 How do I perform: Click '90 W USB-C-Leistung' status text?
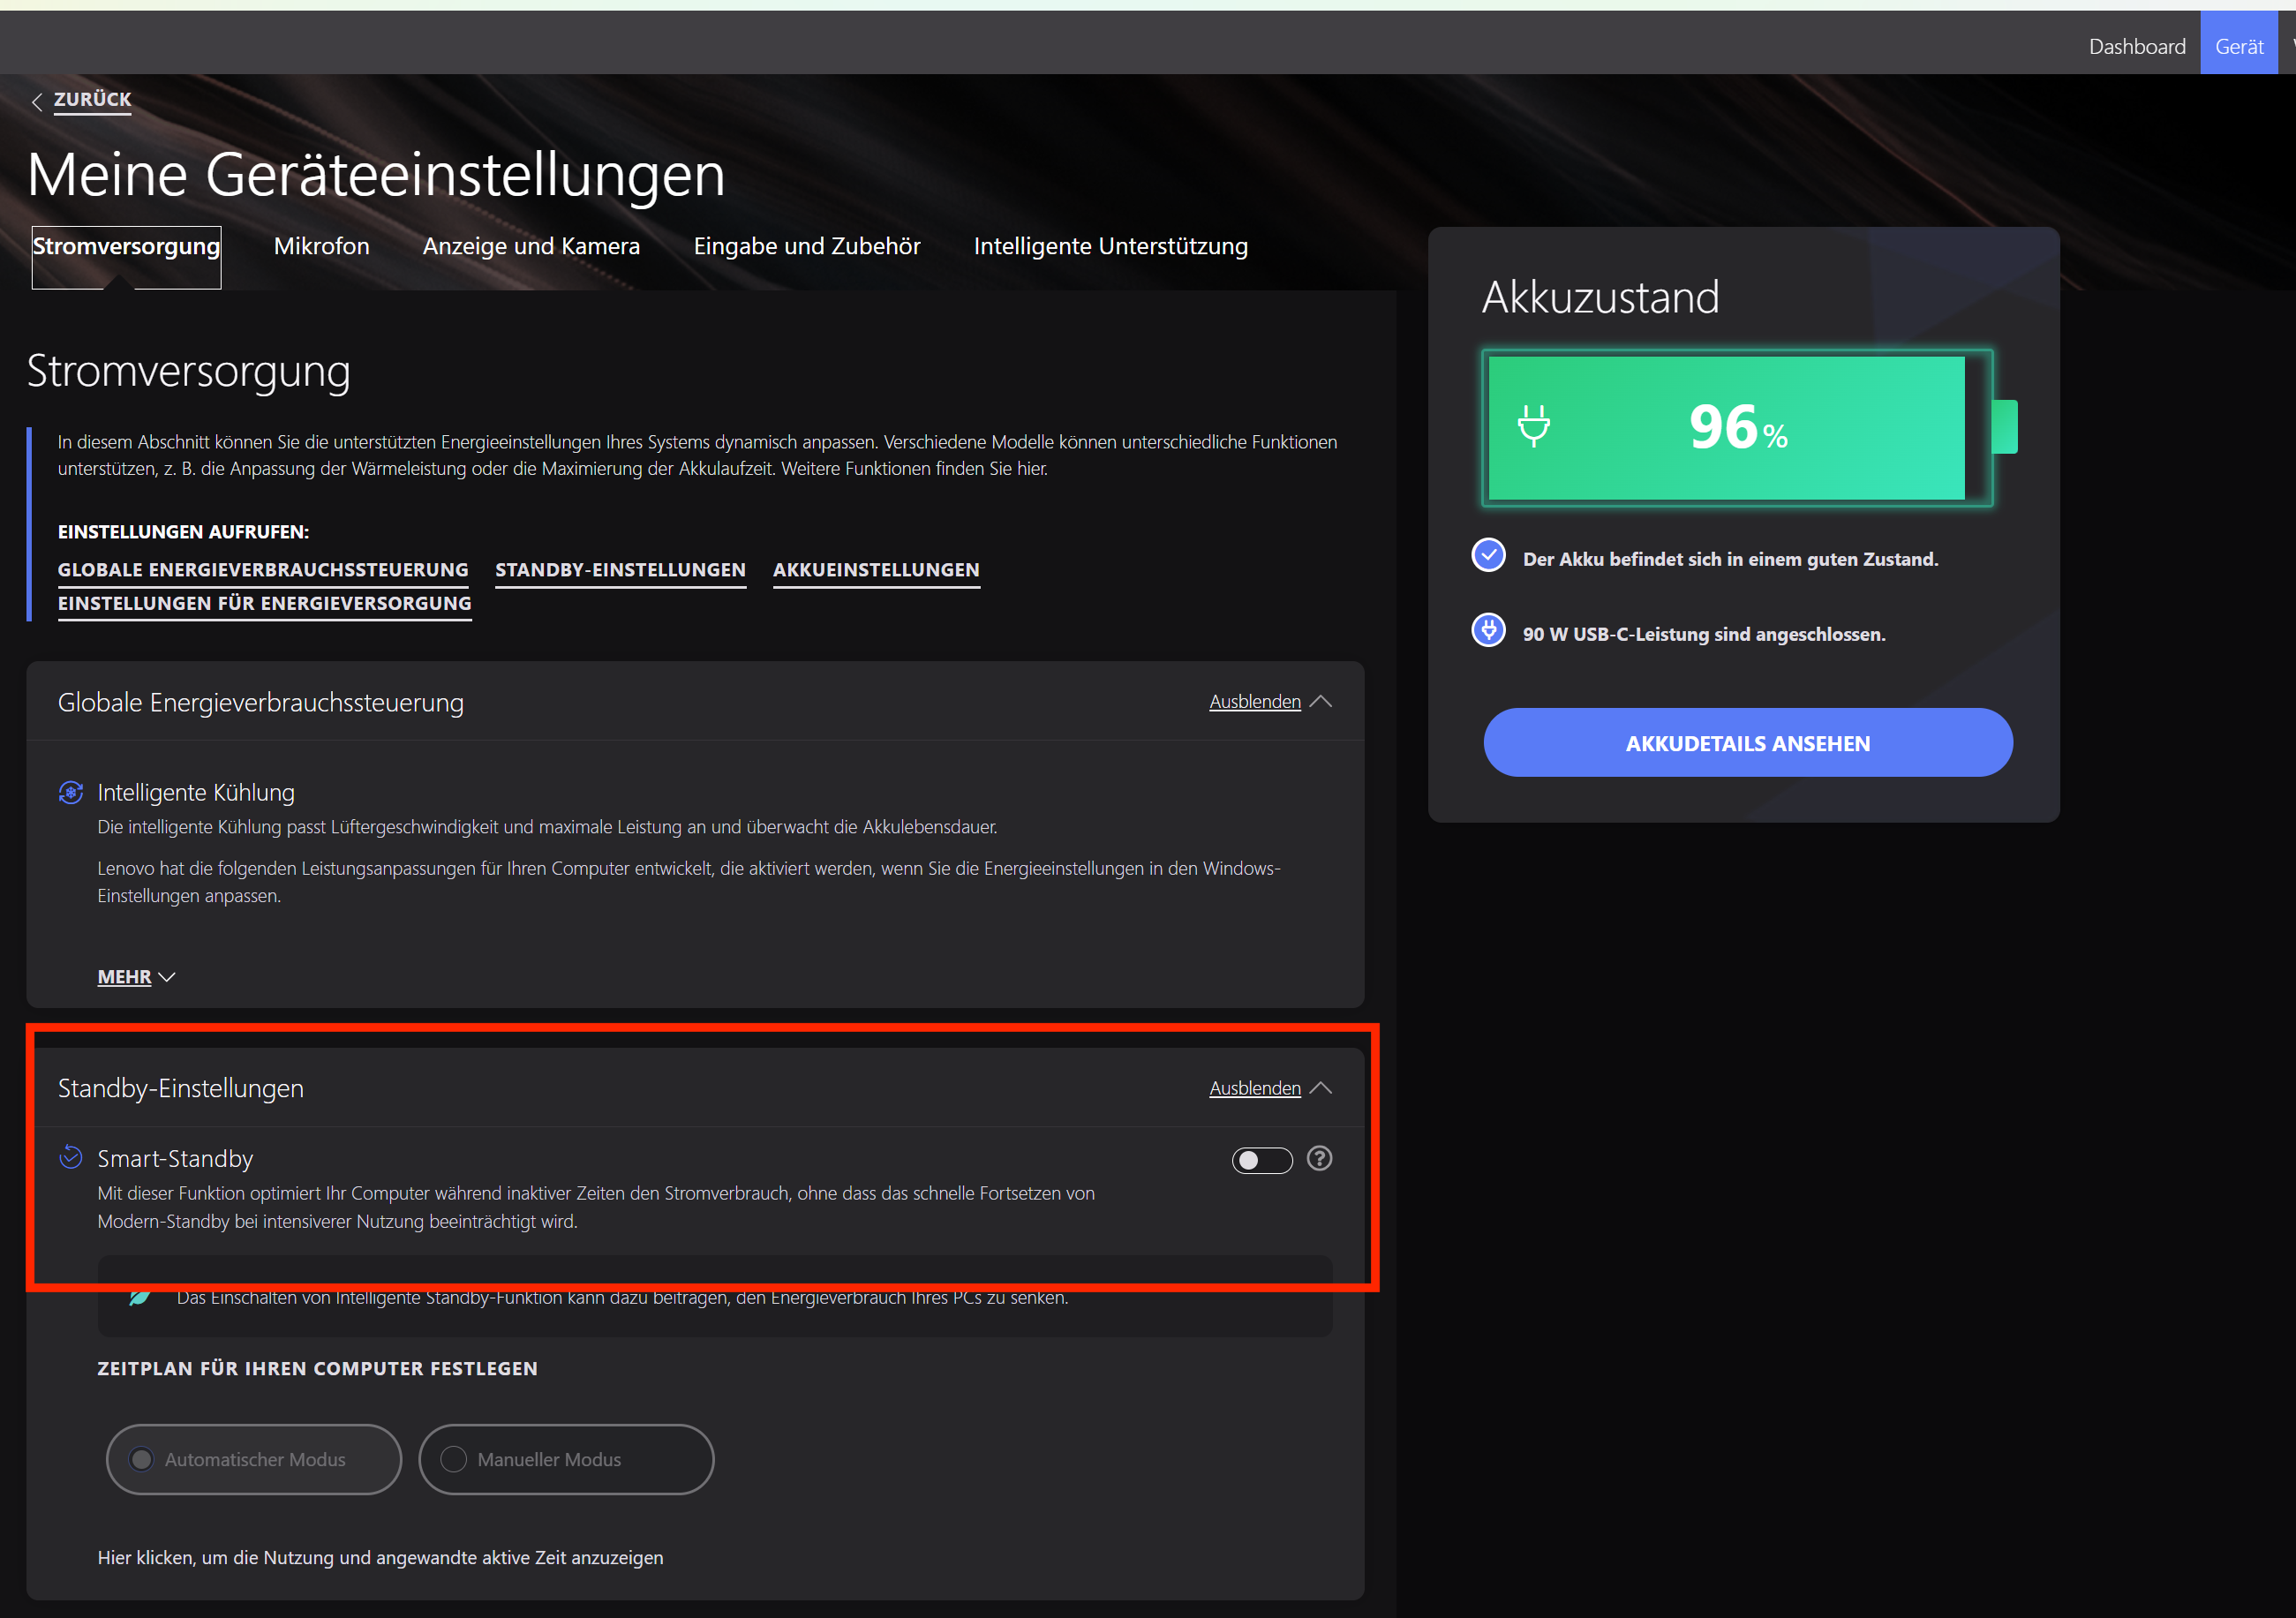(1703, 634)
